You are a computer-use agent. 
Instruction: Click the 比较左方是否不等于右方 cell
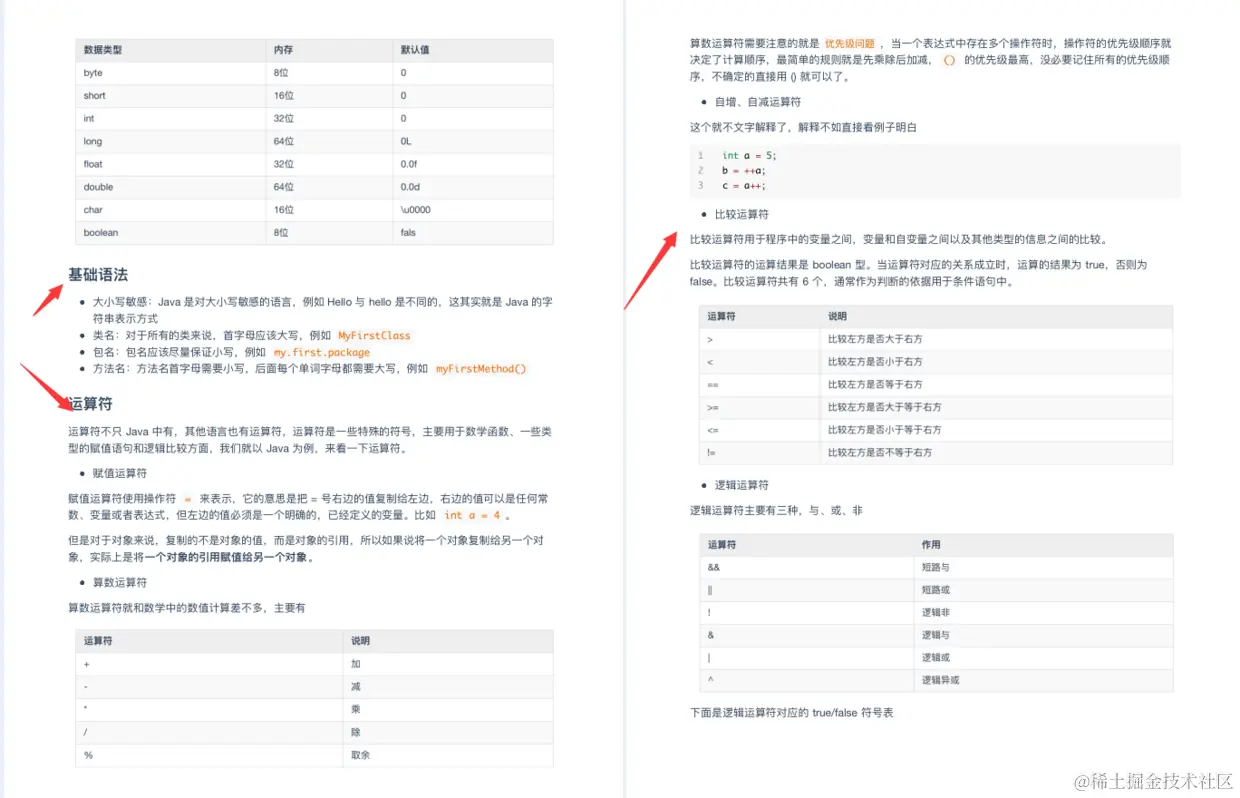coord(996,453)
